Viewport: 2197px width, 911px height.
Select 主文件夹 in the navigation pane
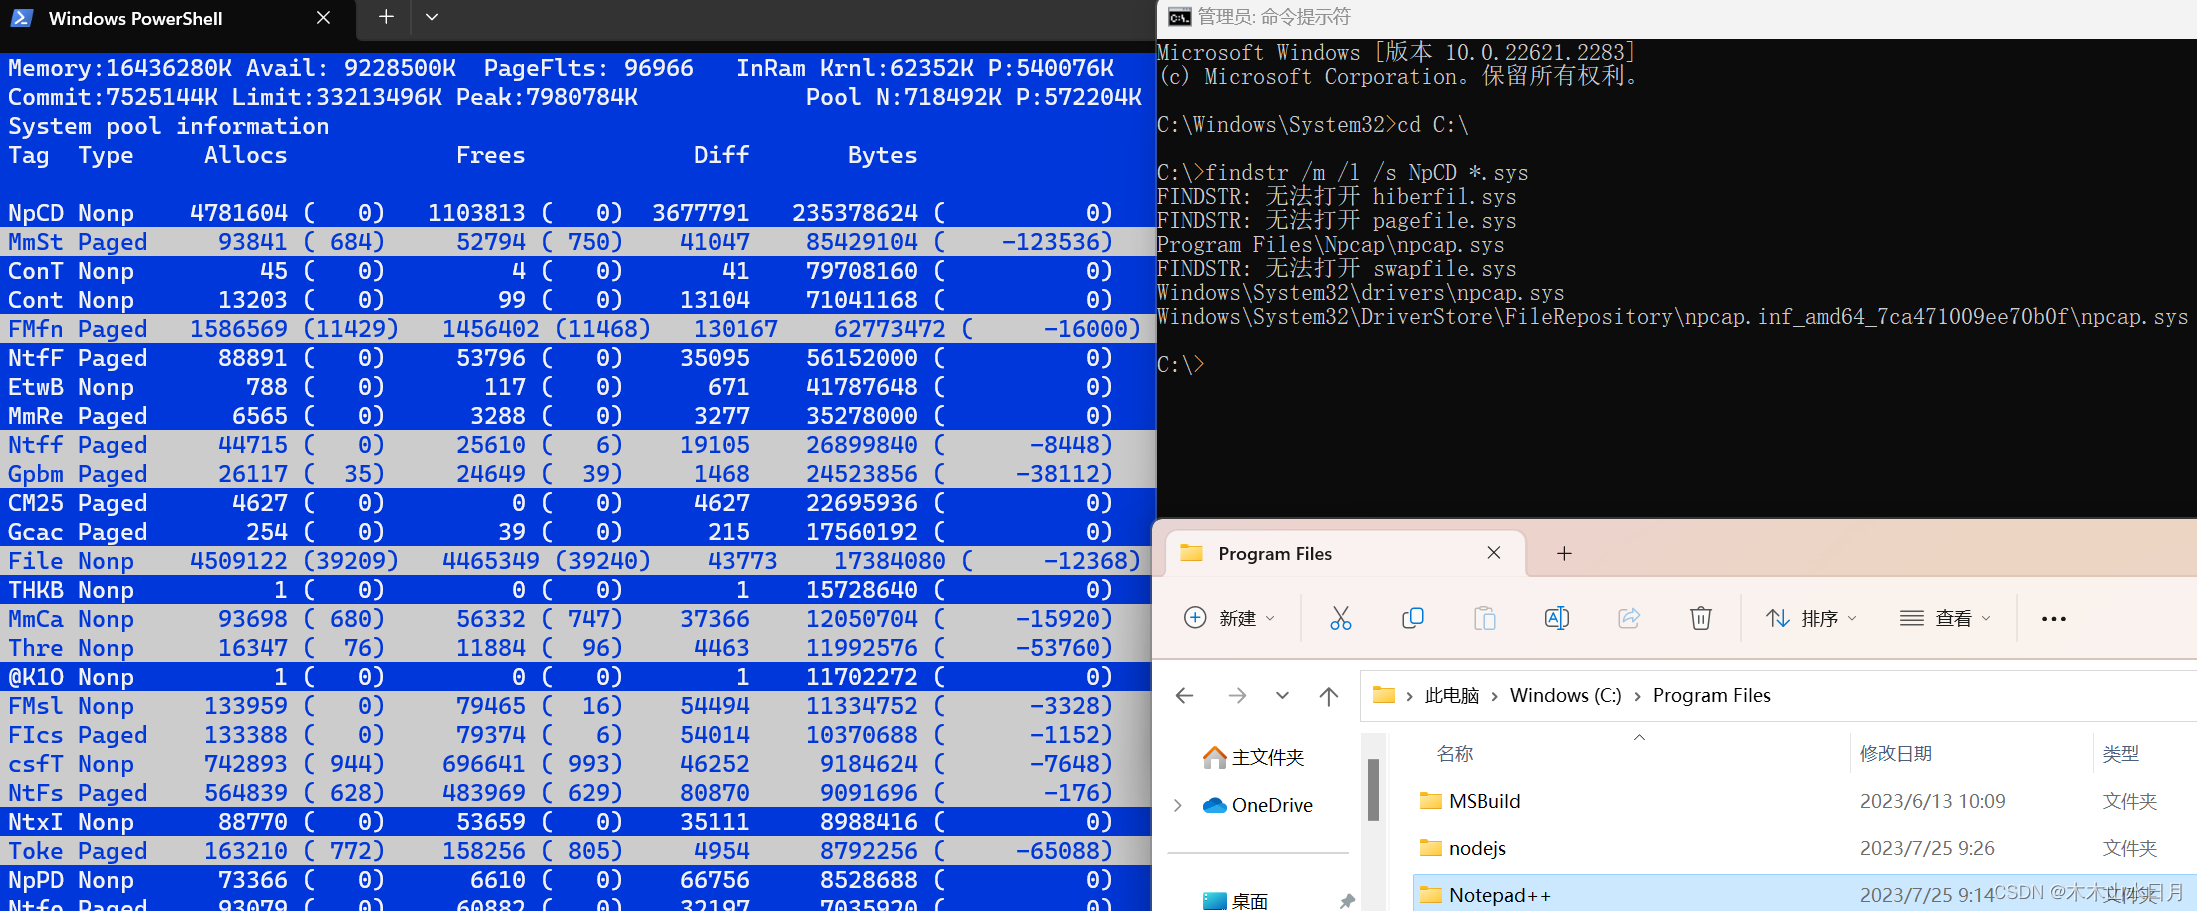1254,757
